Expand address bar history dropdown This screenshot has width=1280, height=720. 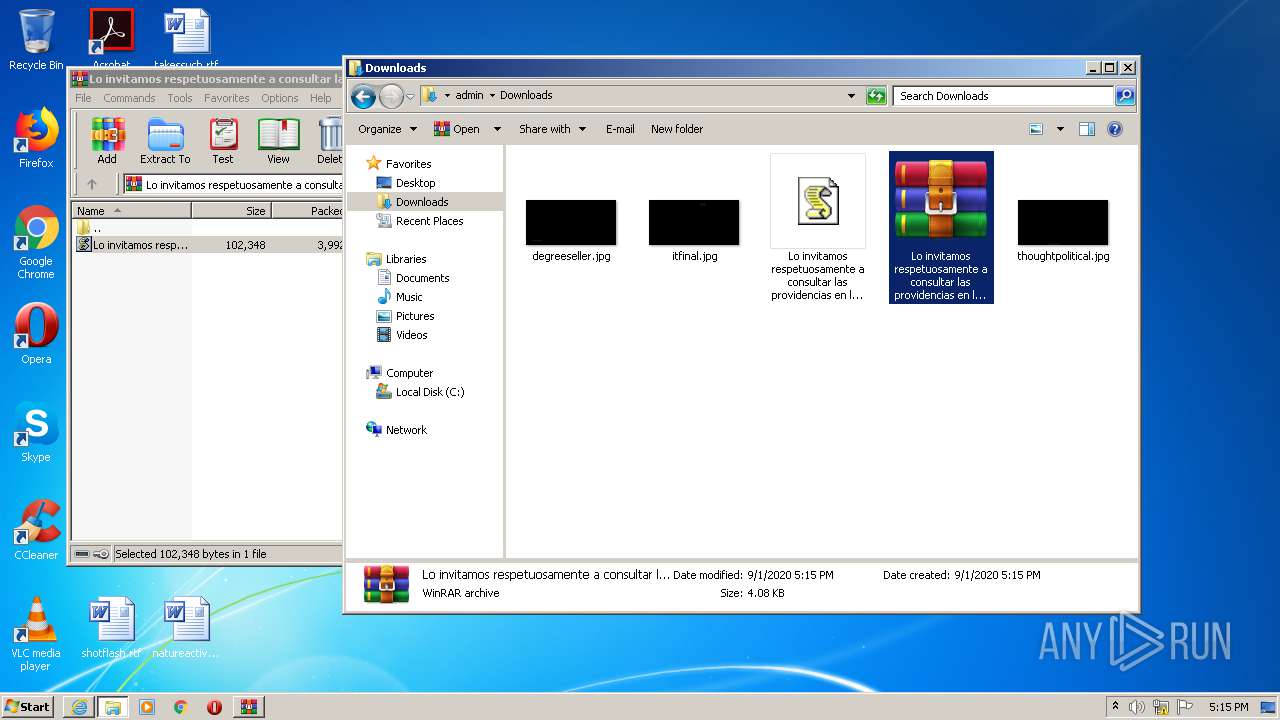[851, 96]
